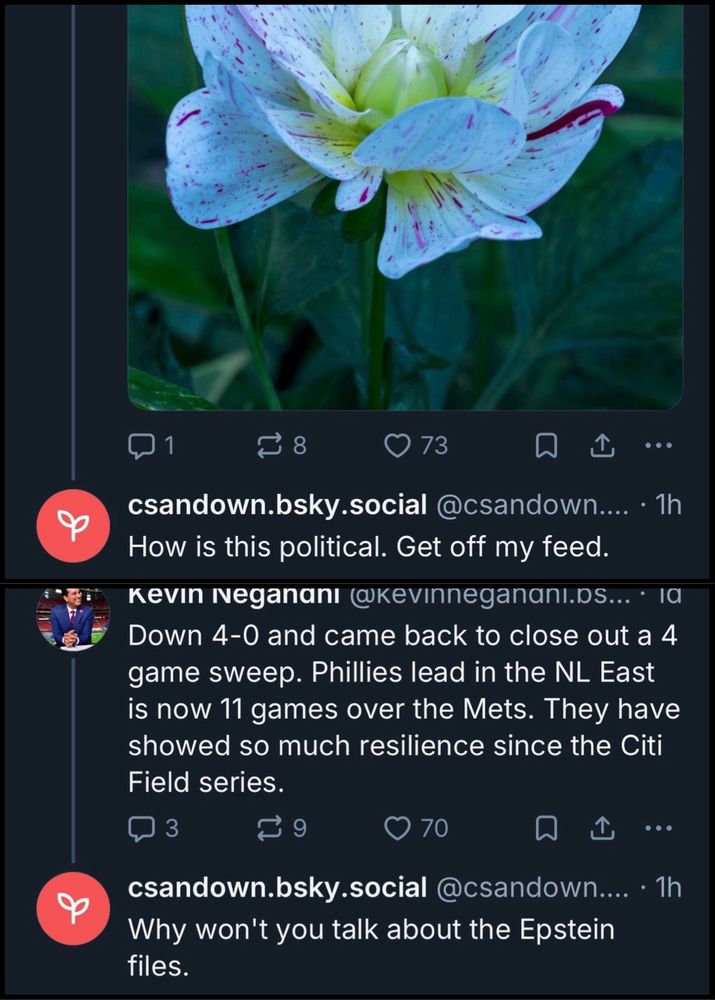715x1000 pixels.
Task: Click csandown's red leaf avatar
Action: (x=74, y=524)
